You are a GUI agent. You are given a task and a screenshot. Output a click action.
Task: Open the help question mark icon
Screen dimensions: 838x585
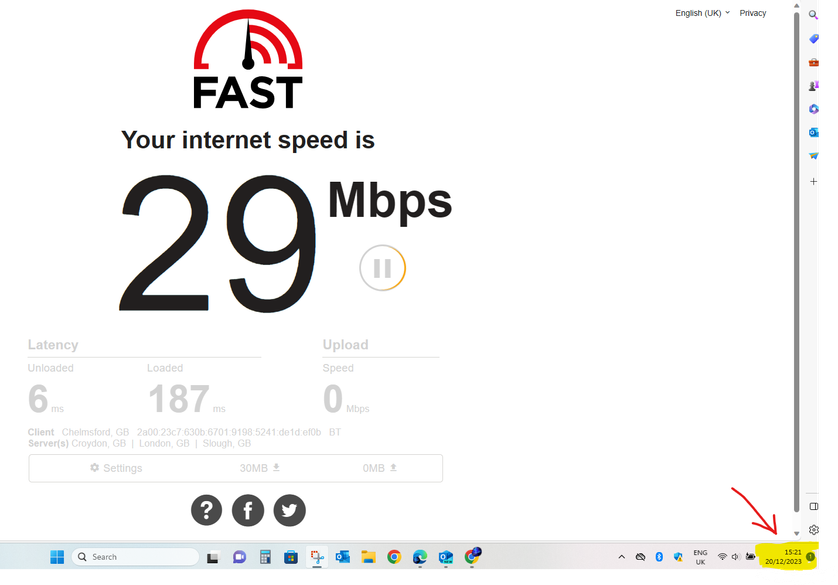pyautogui.click(x=206, y=510)
